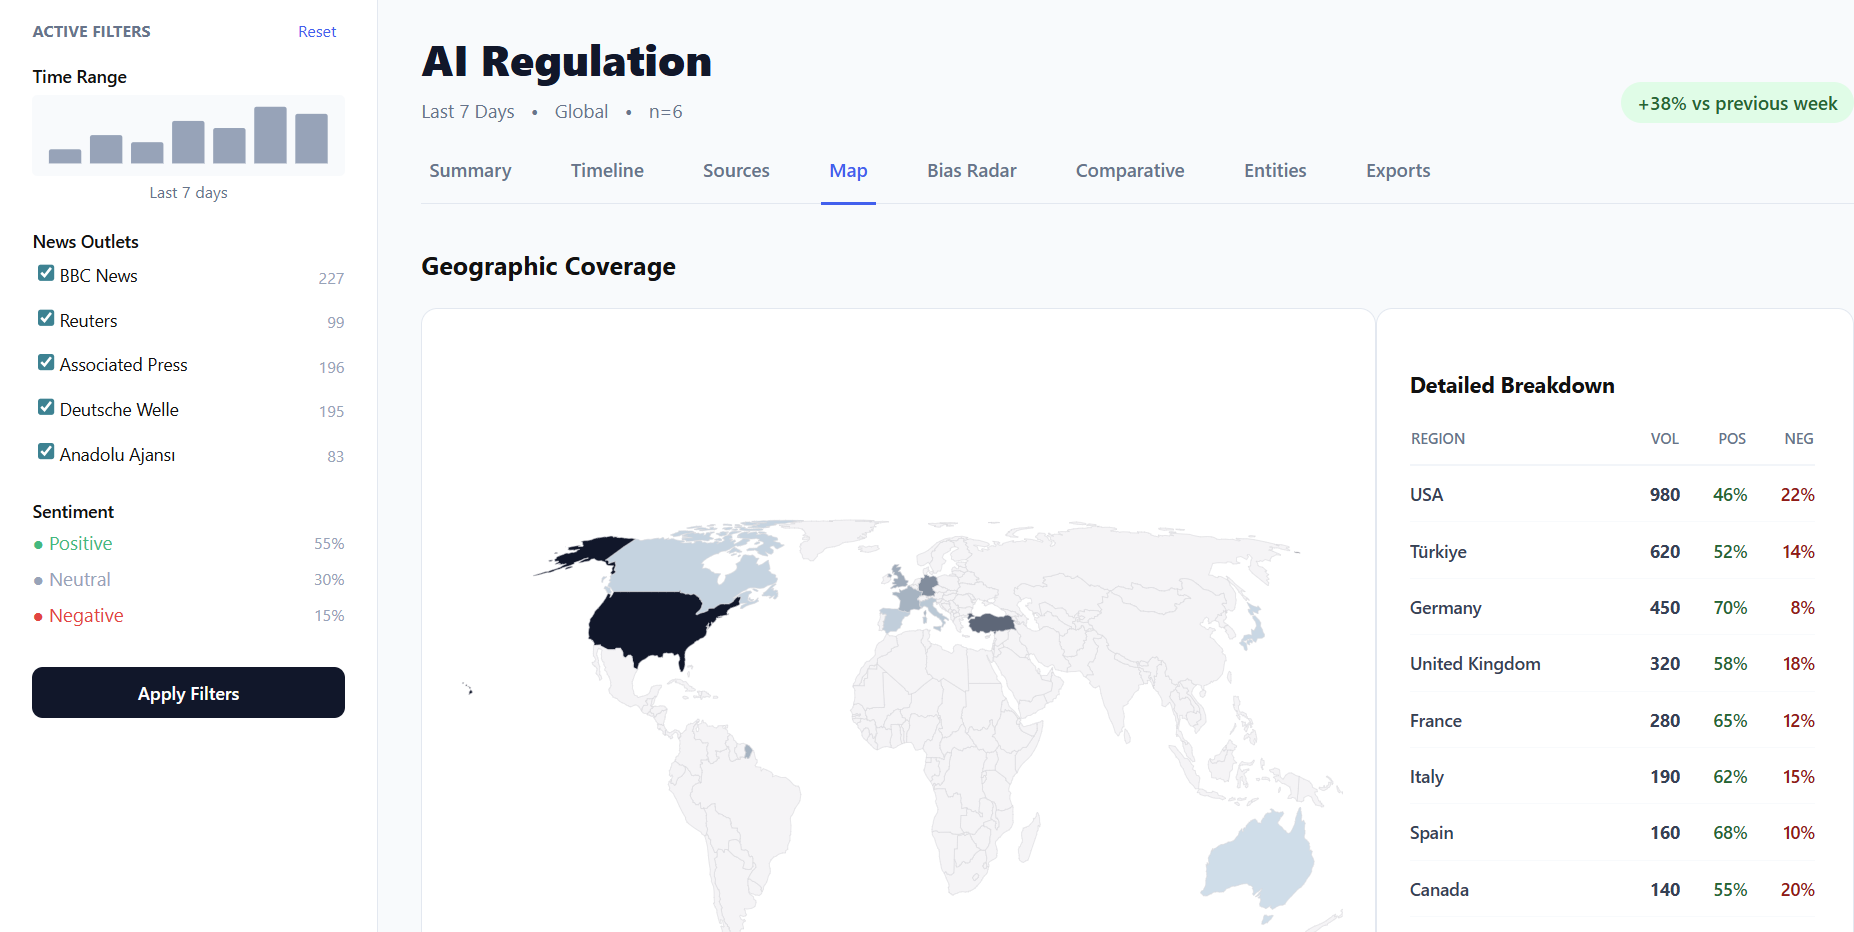Switch to the Summary tab
Image resolution: width=1854 pixels, height=932 pixels.
point(470,170)
